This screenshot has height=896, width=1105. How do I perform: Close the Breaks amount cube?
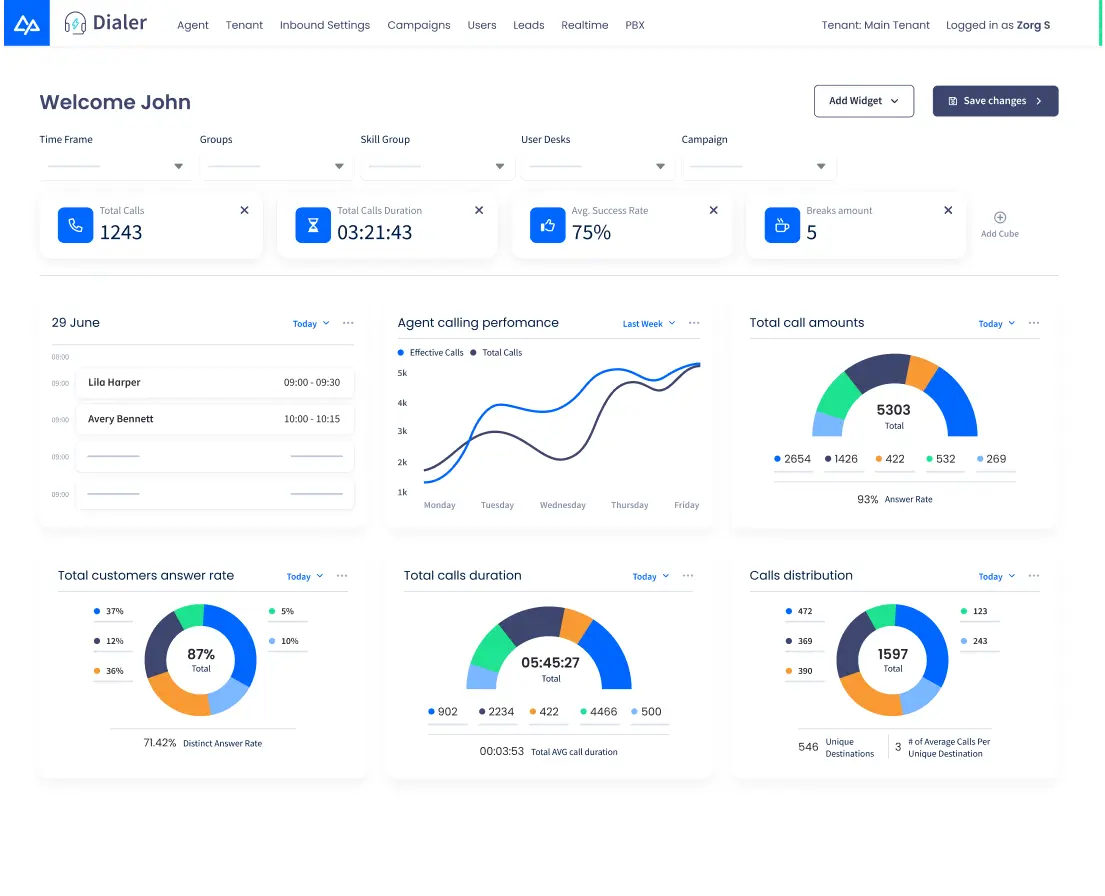pos(948,210)
